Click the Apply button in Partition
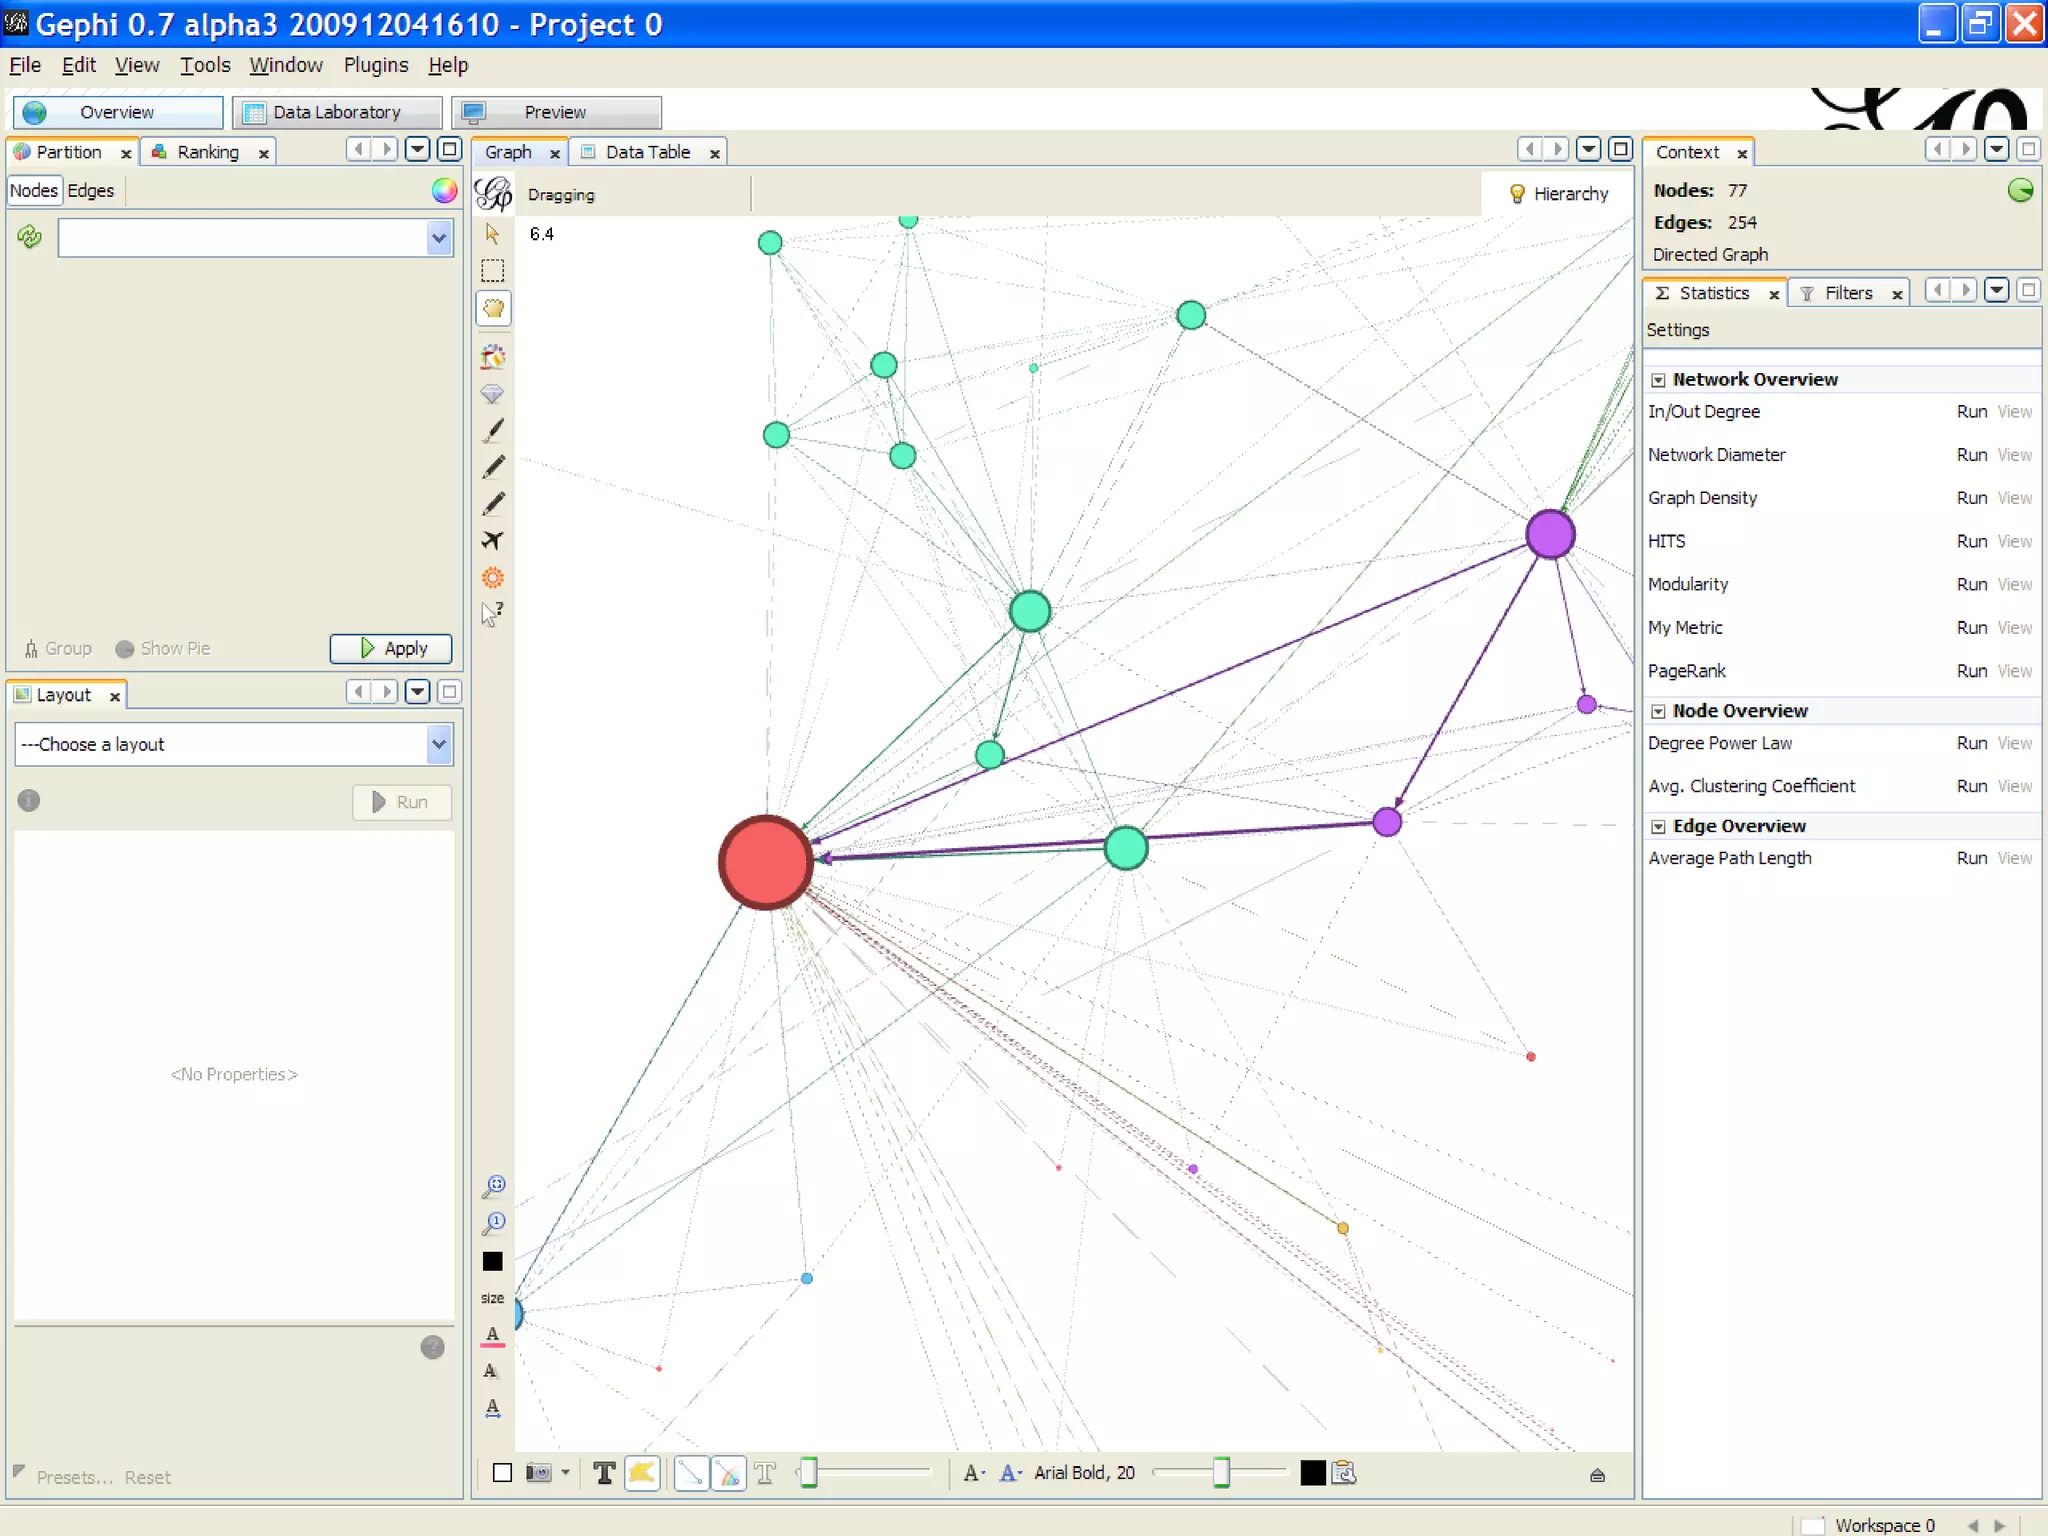The height and width of the screenshot is (1536, 2048). coord(391,648)
